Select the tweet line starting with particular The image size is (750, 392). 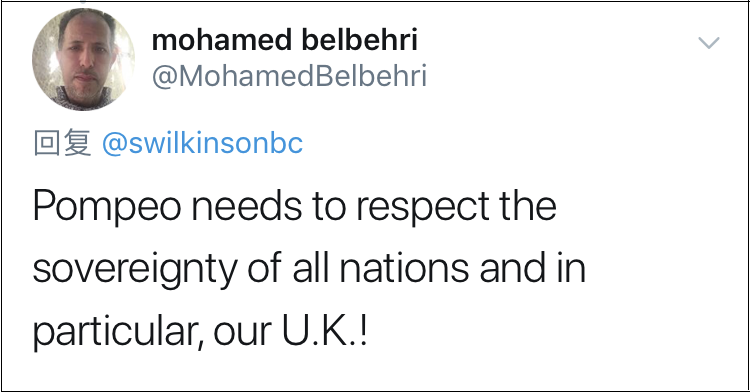pyautogui.click(x=200, y=332)
